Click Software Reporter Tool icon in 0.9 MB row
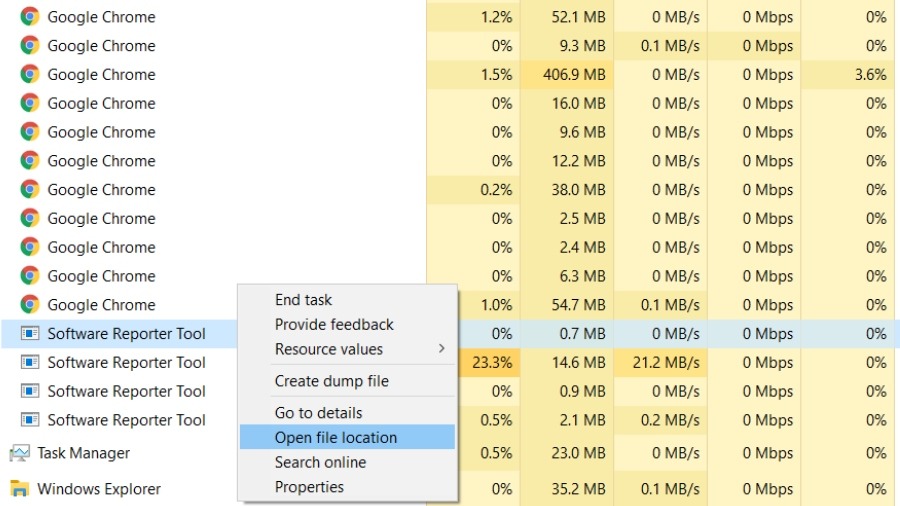This screenshot has height=506, width=900. tap(30, 391)
